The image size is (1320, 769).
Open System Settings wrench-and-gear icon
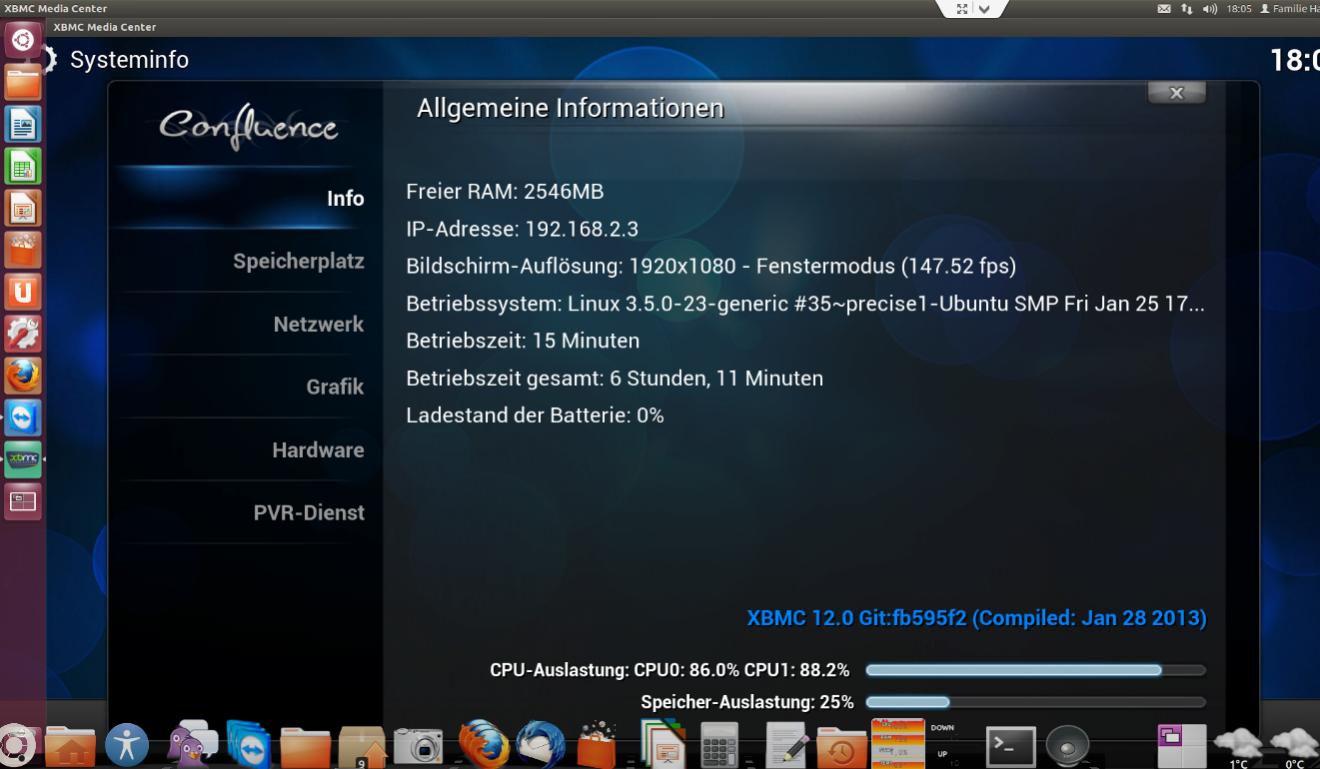tap(23, 334)
